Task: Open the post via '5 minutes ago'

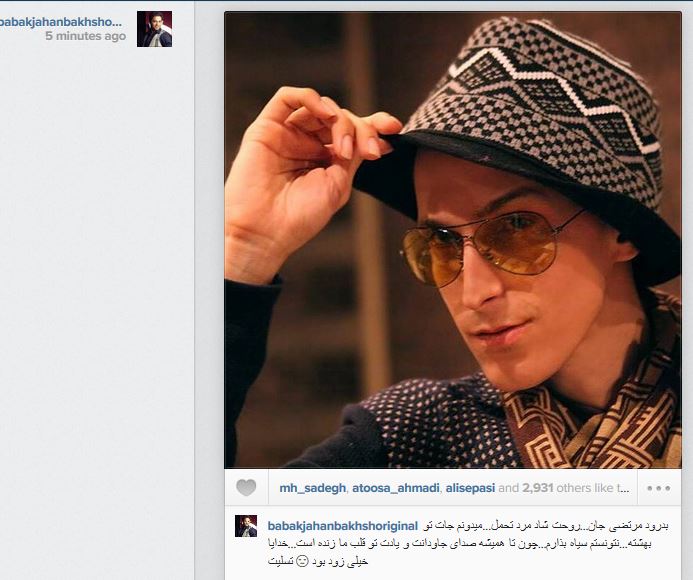Action: tap(86, 36)
